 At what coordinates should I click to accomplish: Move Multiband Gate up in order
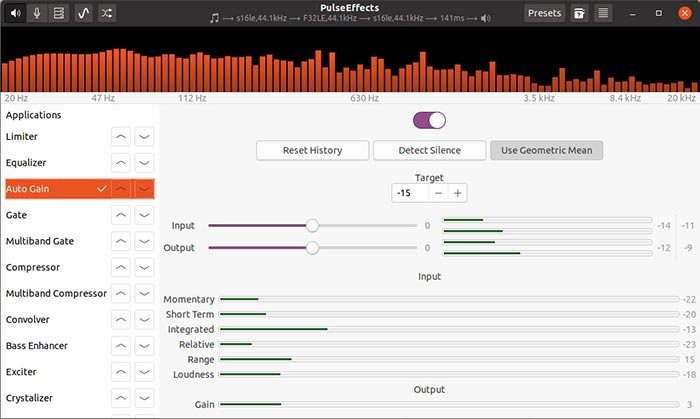[x=121, y=241]
